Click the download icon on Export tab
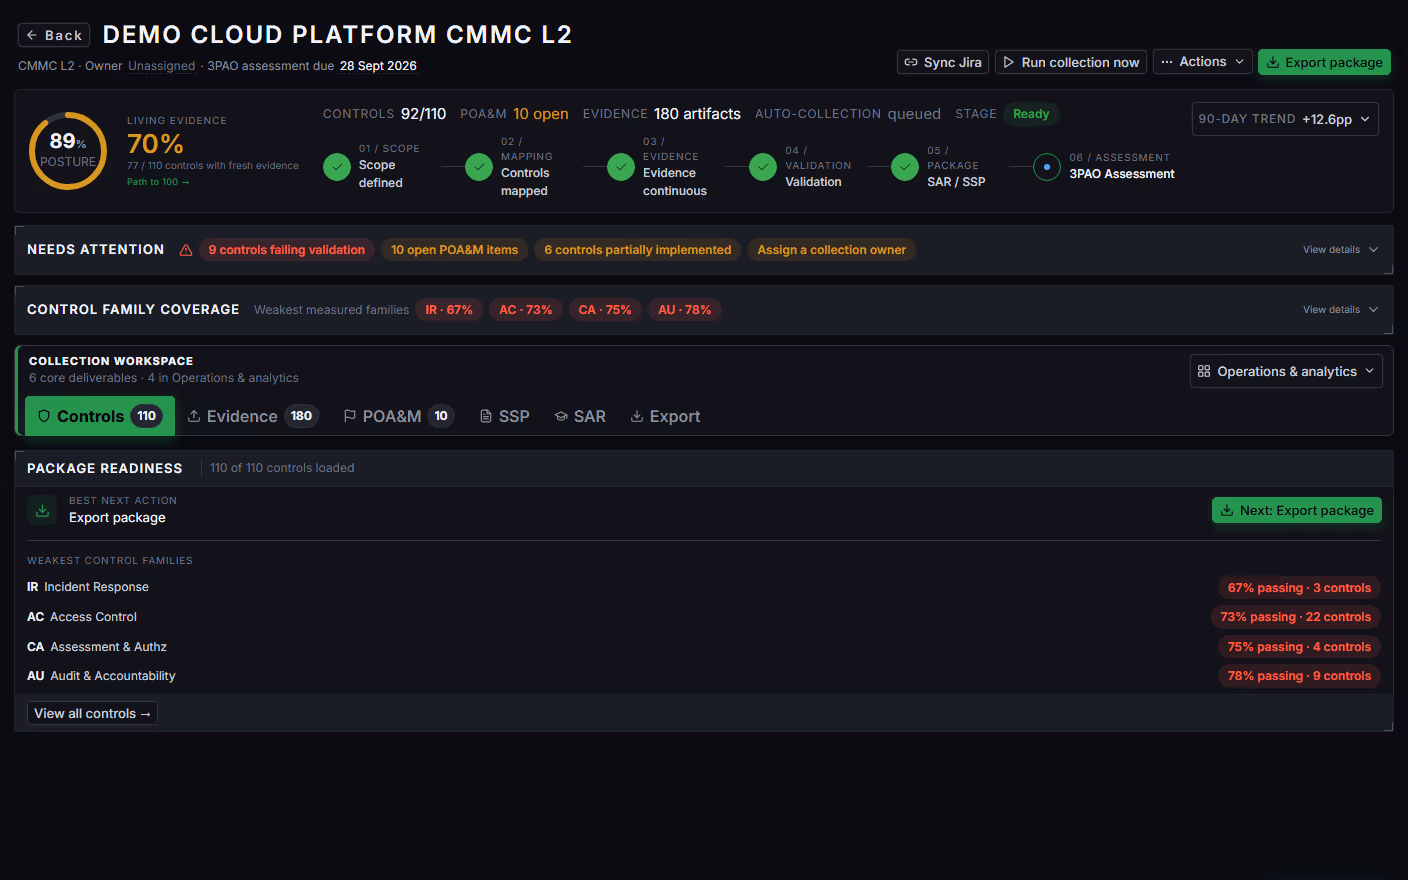1408x880 pixels. pos(637,416)
